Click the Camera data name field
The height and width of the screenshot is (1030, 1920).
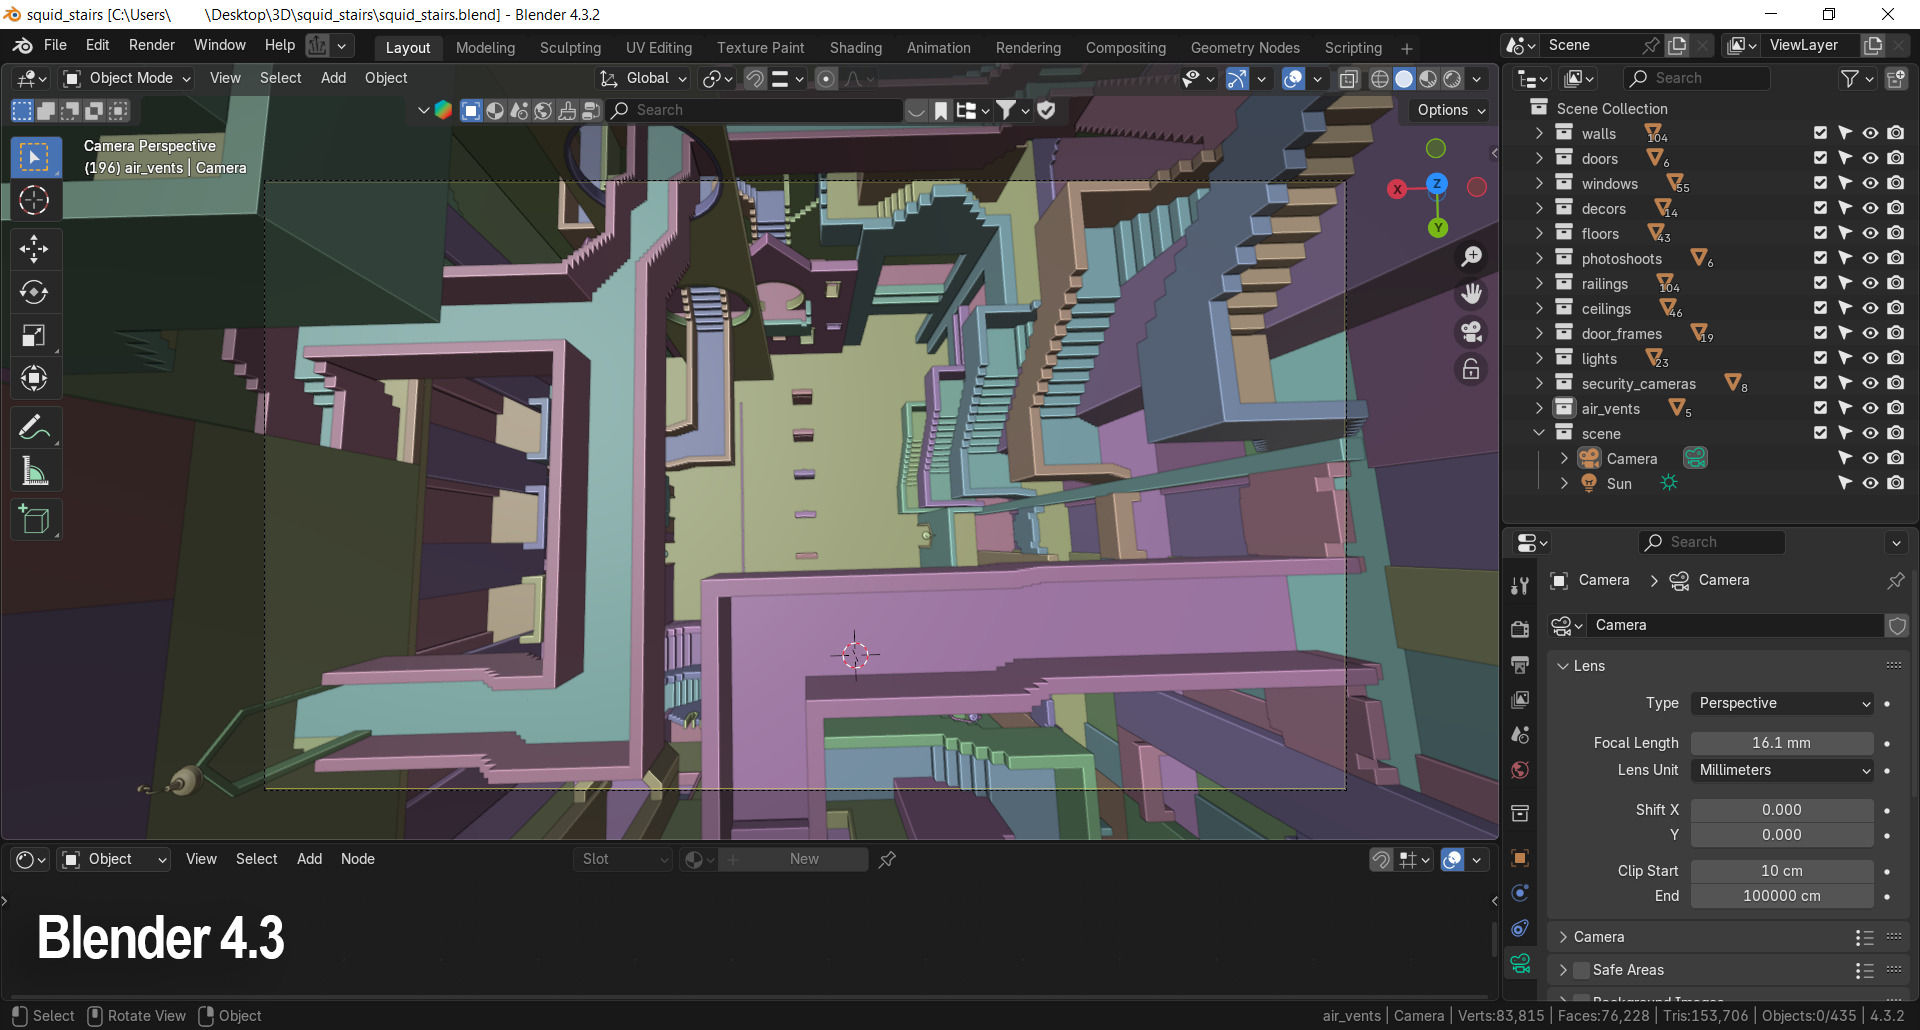click(x=1737, y=625)
